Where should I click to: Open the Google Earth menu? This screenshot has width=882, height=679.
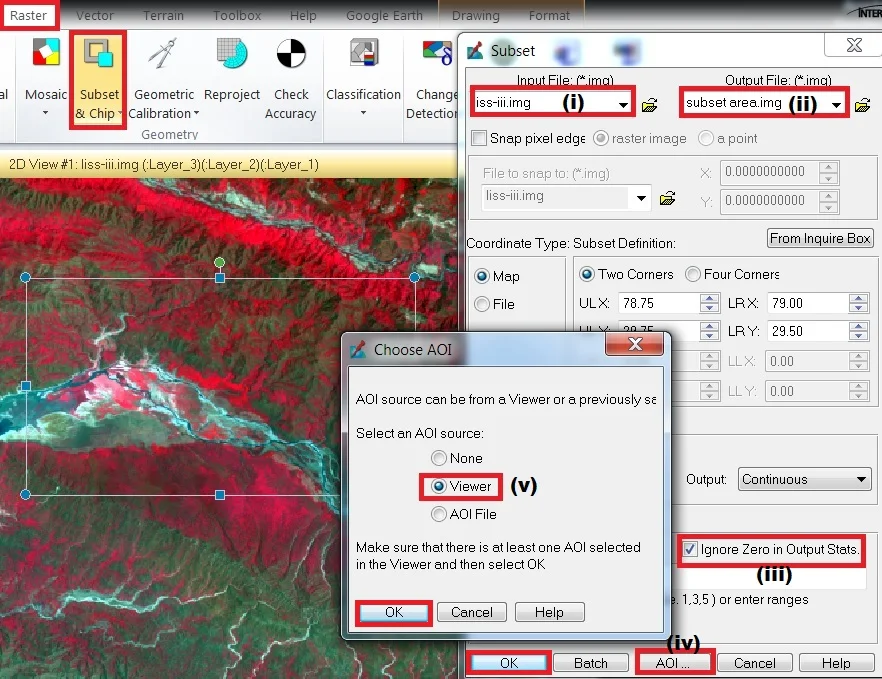pos(384,15)
